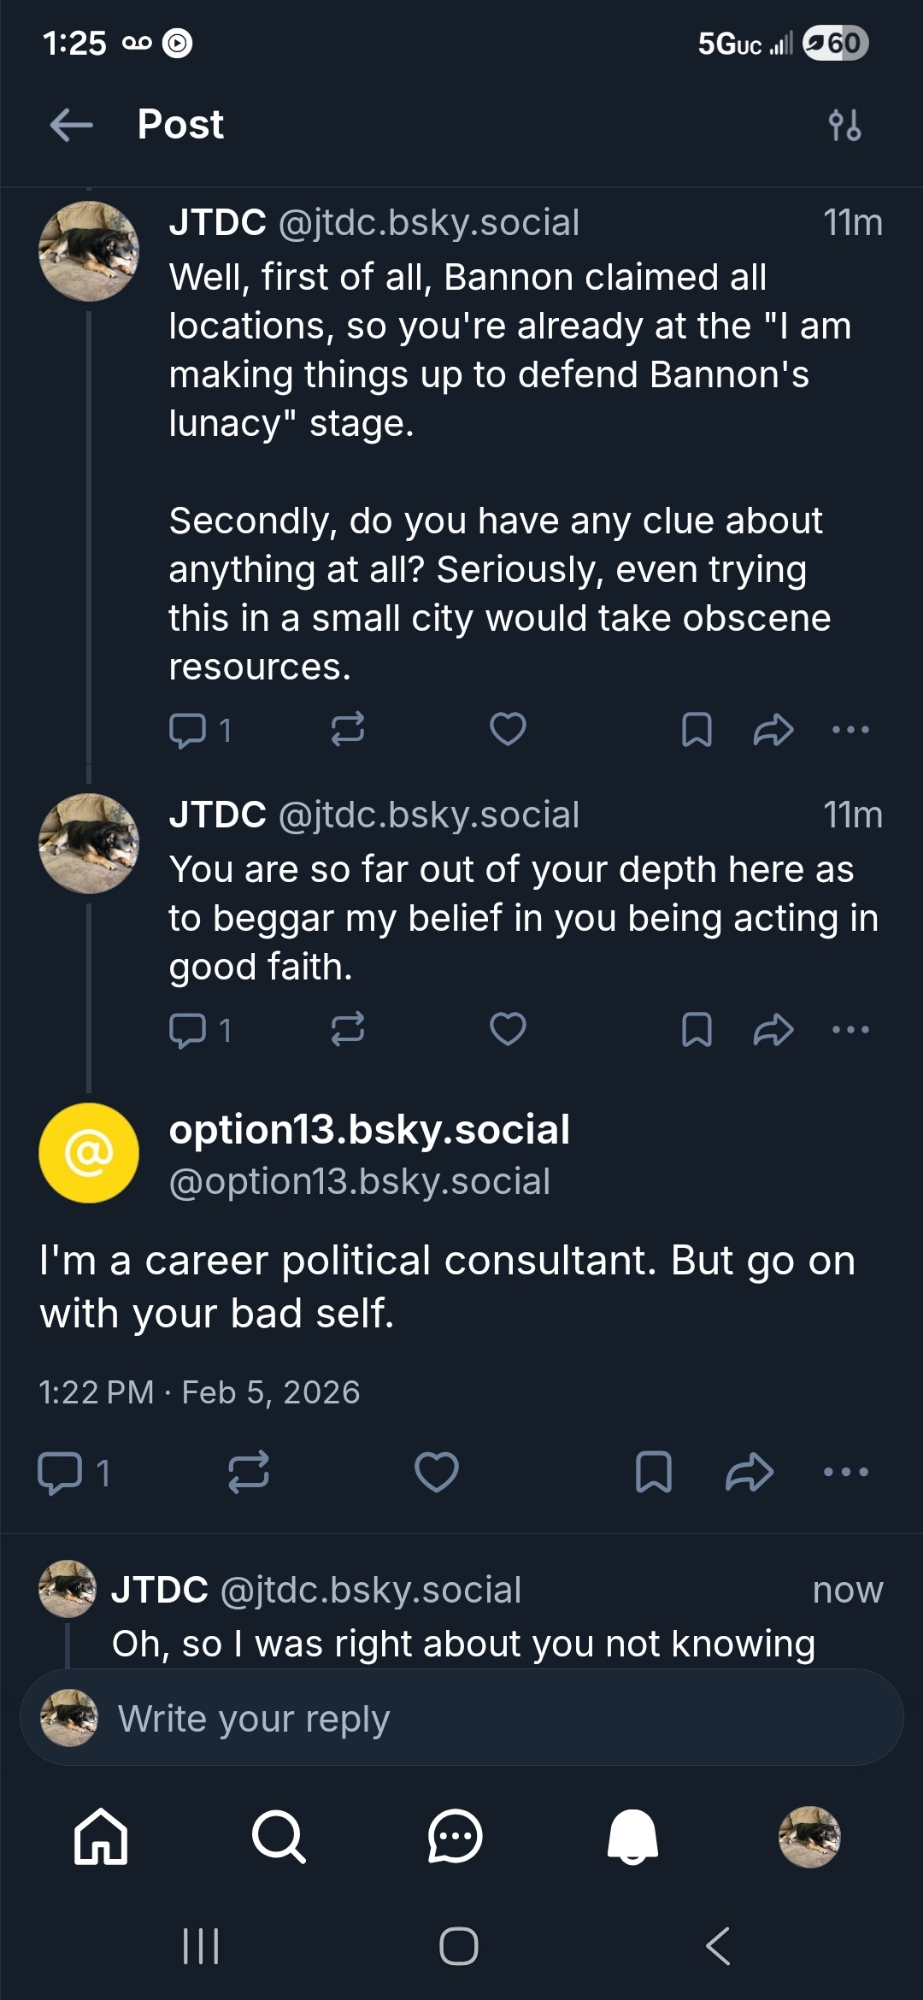Bookmark JTDC's 'Bannon claimed all locations' post
The image size is (923, 2000).
(696, 730)
